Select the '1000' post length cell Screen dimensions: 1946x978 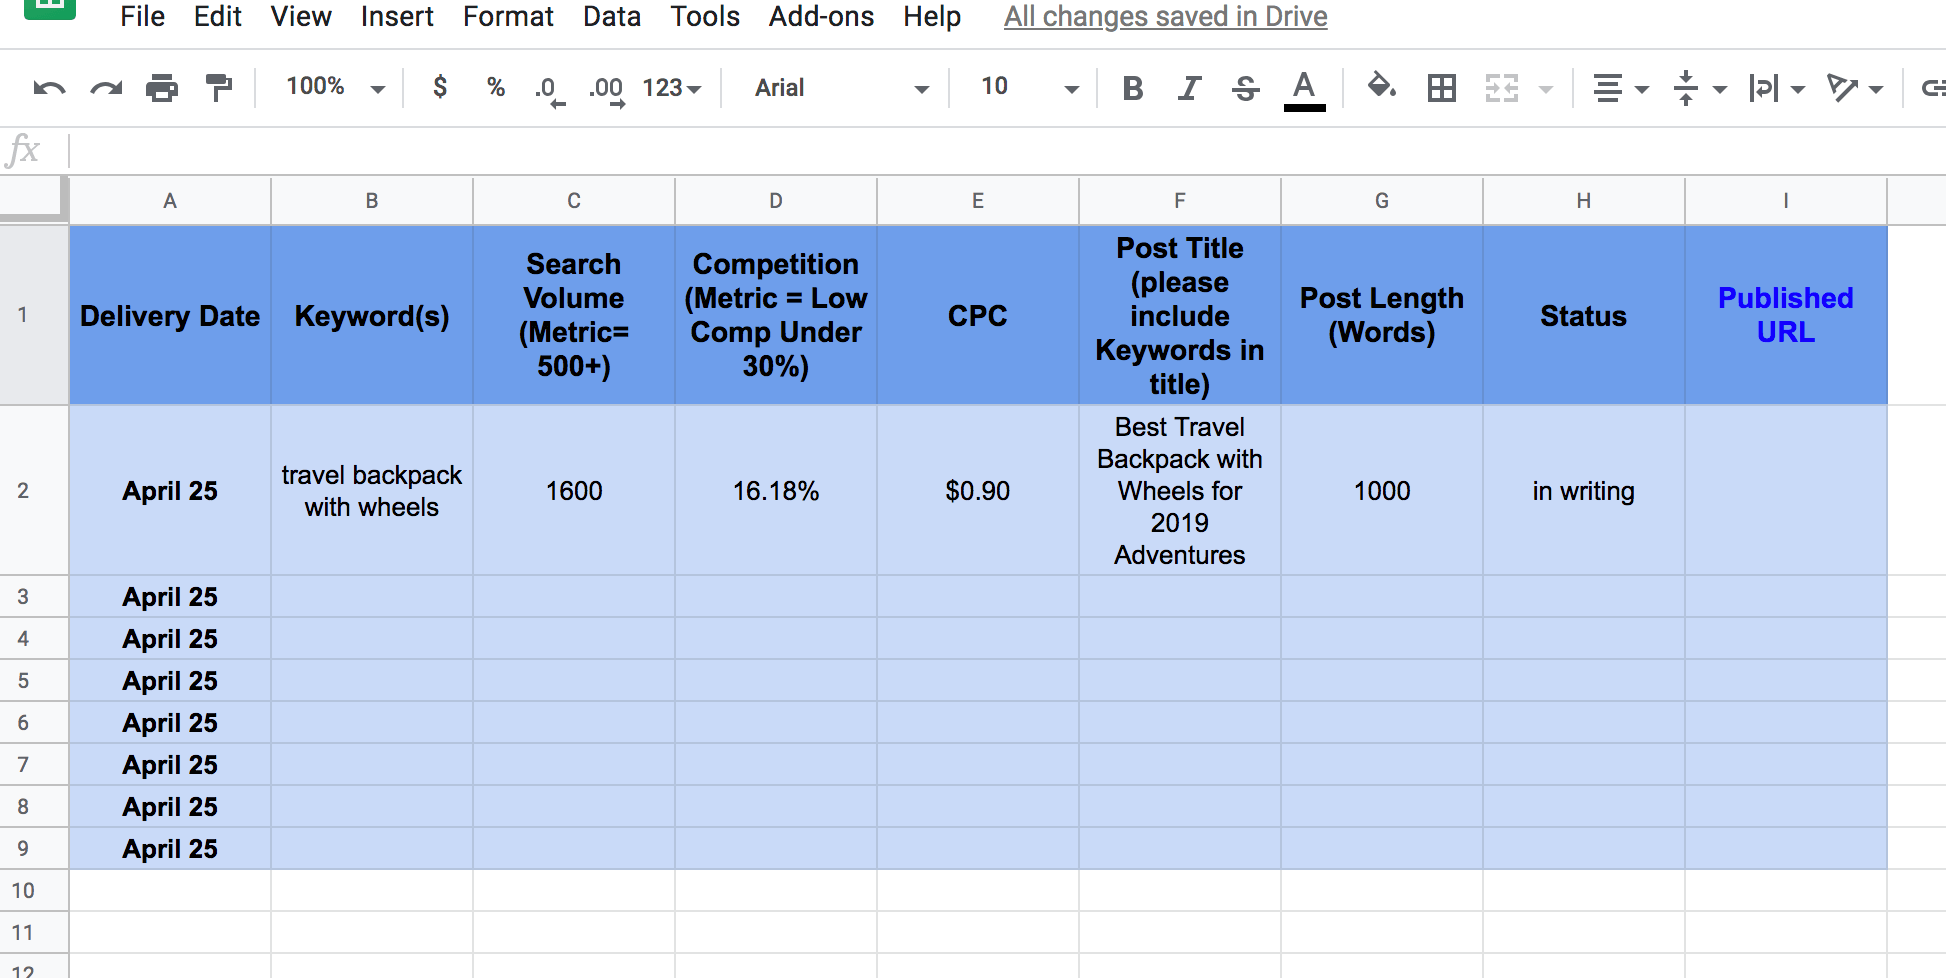click(1382, 490)
